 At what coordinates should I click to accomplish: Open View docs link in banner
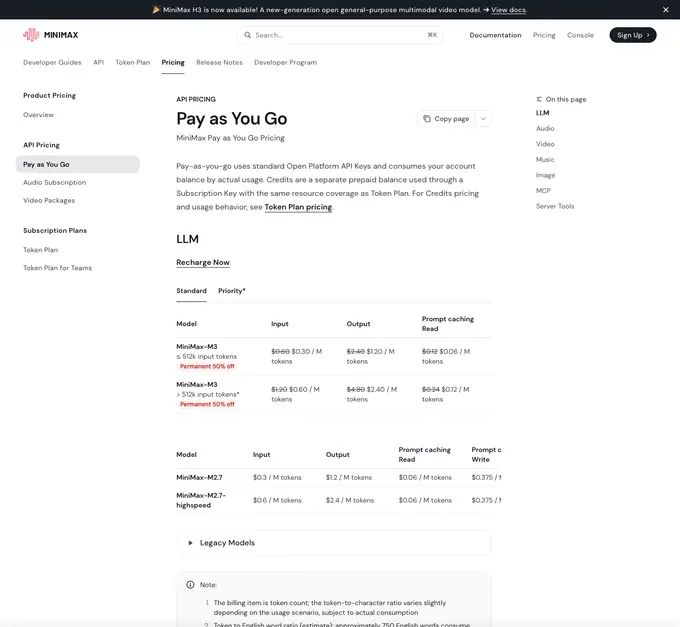[x=509, y=10]
